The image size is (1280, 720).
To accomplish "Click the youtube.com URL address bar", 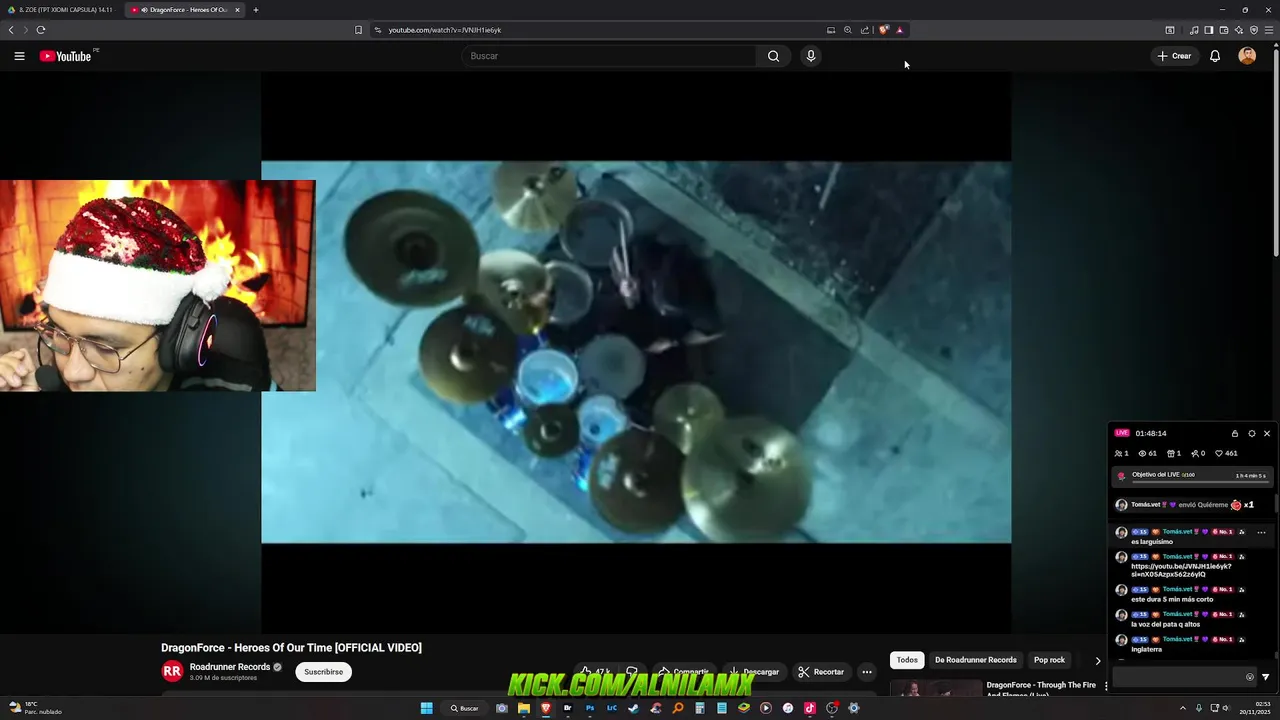I will coord(600,30).
